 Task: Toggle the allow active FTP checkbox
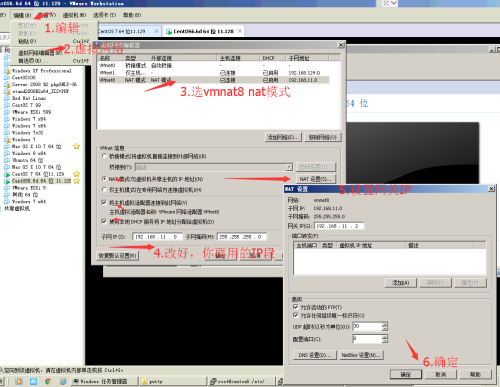pos(295,307)
